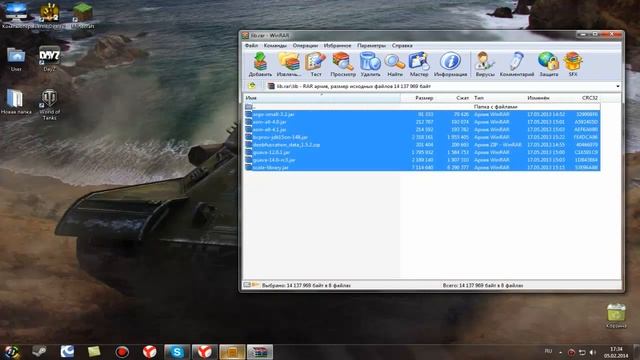Click the RU language indicator in tray
Screen dimensions: 640x360
pyautogui.click(x=548, y=351)
